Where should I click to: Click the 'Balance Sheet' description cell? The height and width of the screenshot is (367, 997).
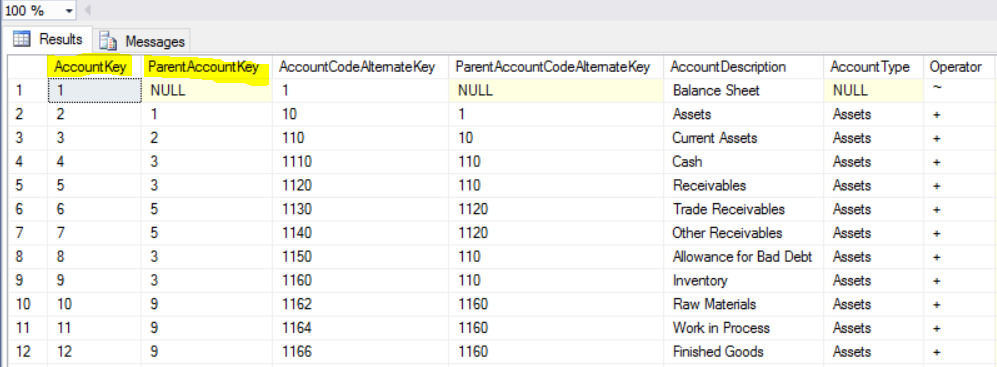click(744, 90)
